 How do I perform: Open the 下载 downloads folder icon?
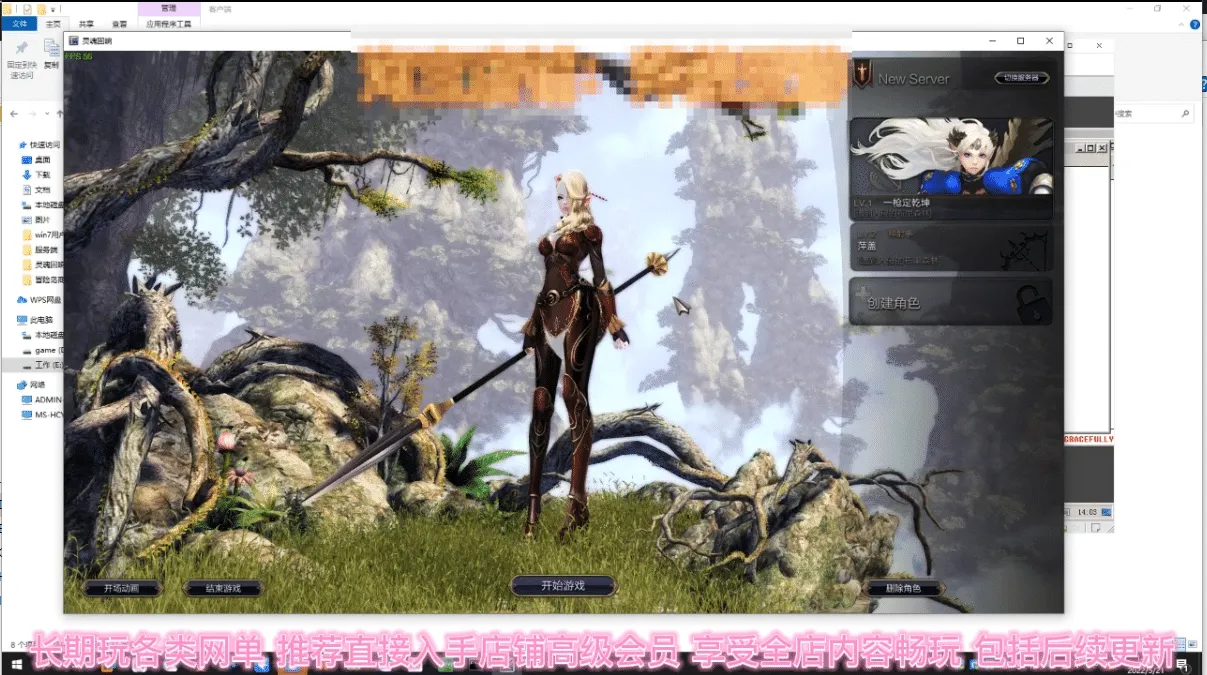coord(27,174)
